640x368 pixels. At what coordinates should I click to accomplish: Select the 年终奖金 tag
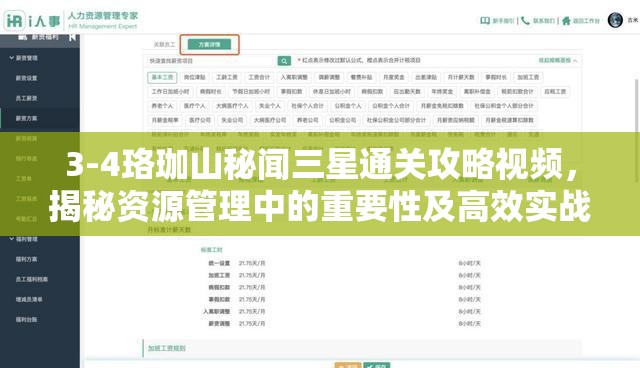(x=442, y=91)
